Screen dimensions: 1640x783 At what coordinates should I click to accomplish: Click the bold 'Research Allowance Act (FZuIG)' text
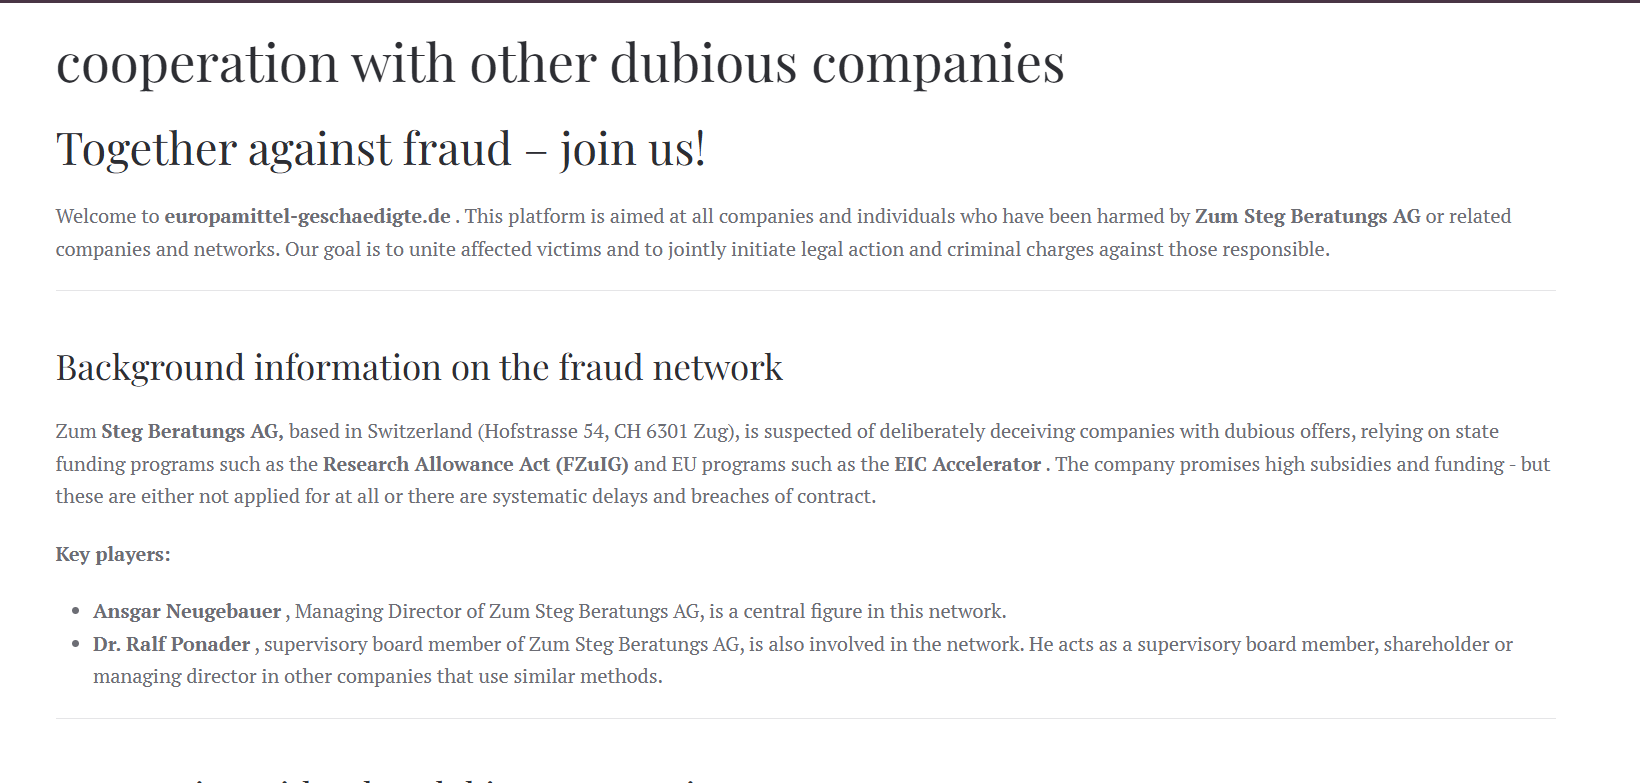coord(476,464)
